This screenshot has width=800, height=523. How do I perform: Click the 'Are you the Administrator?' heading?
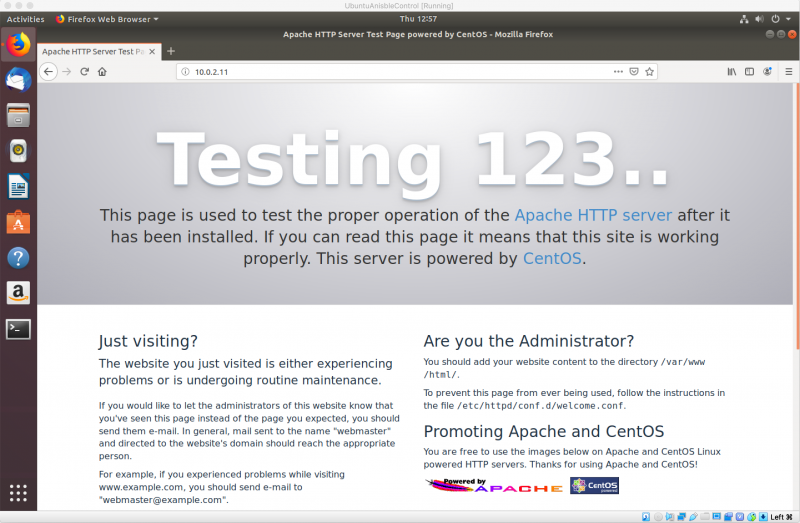(x=529, y=341)
